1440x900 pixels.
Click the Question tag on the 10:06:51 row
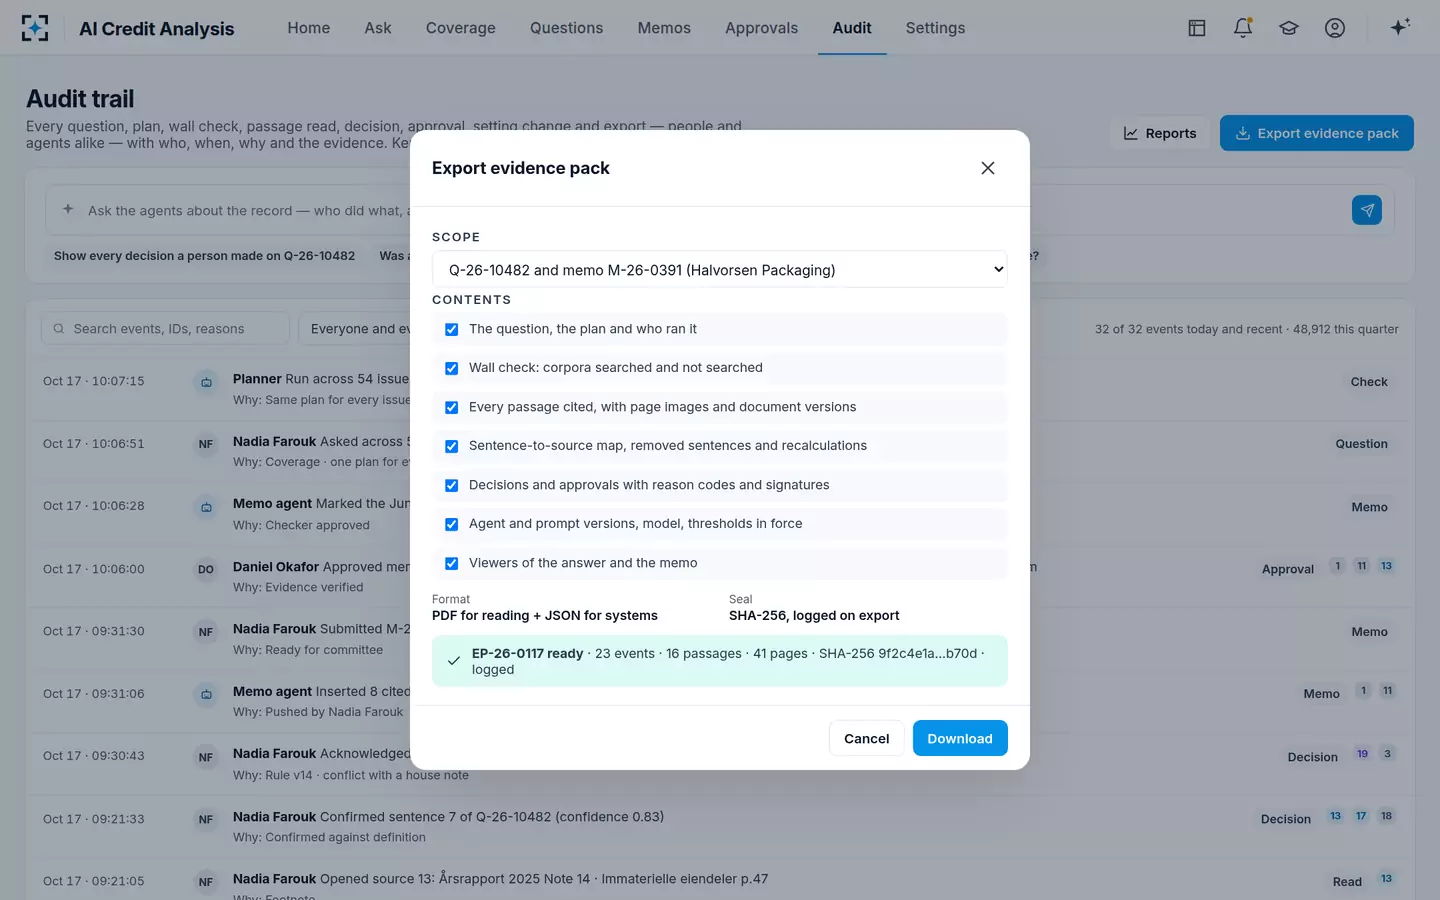[1361, 444]
